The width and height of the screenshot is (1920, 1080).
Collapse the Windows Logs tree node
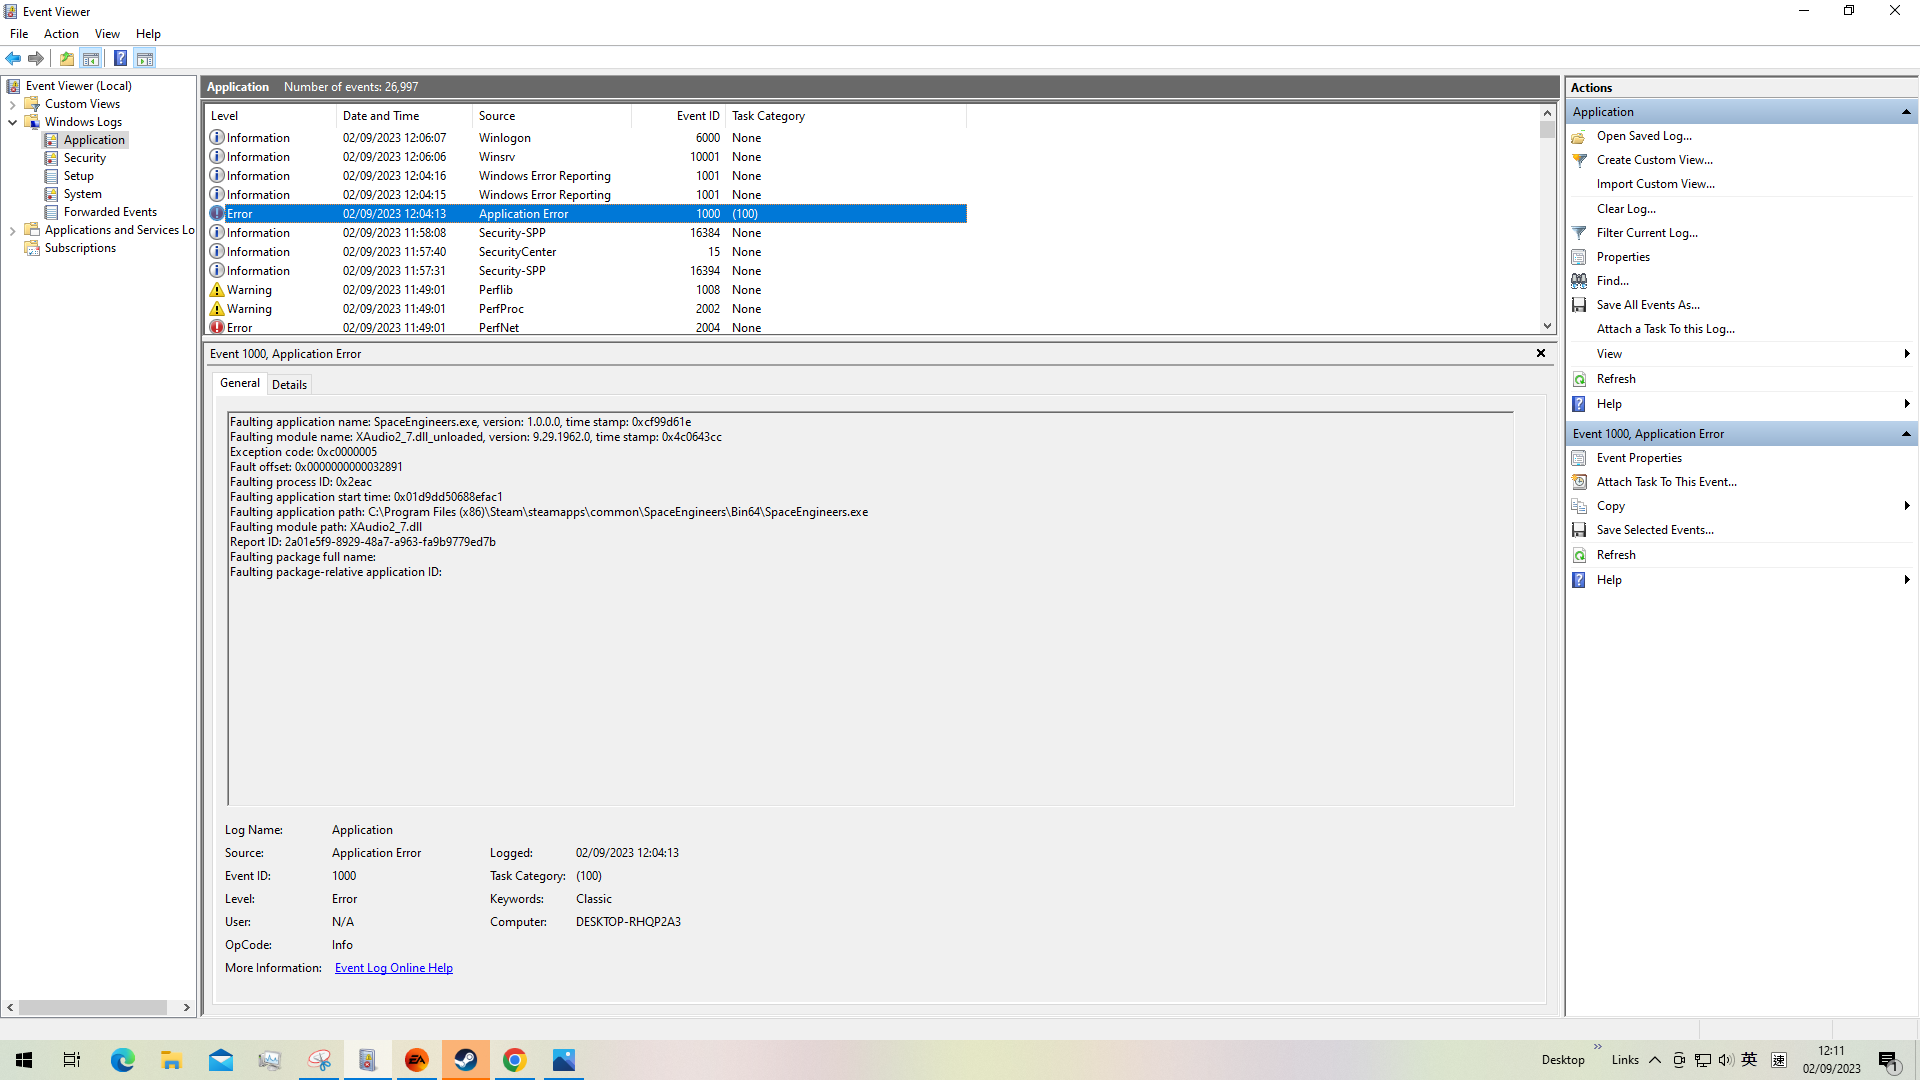point(12,122)
